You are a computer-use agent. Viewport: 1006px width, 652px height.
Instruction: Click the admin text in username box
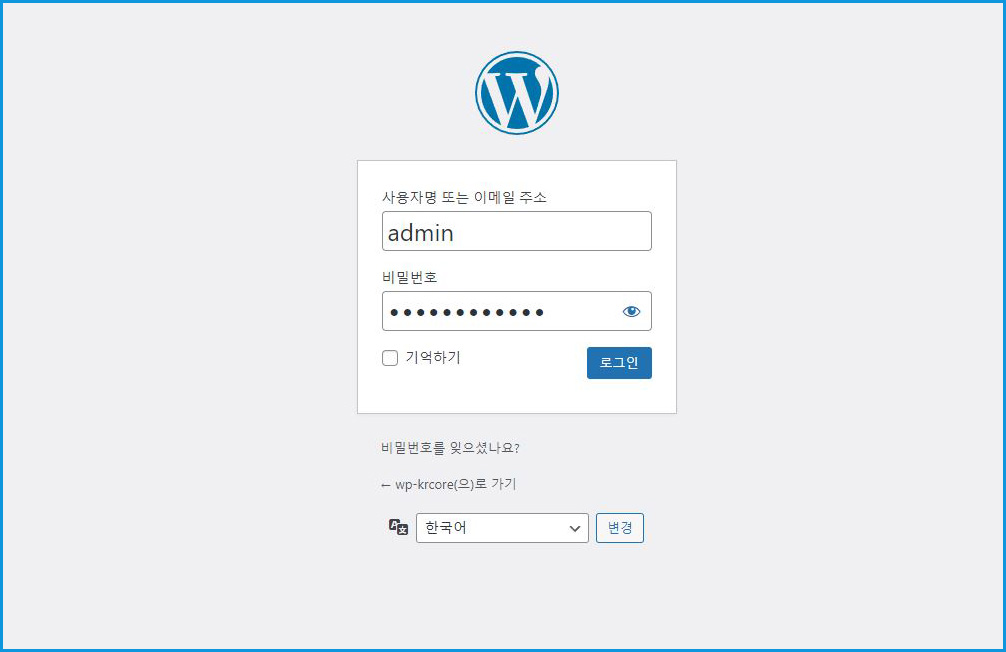point(421,233)
